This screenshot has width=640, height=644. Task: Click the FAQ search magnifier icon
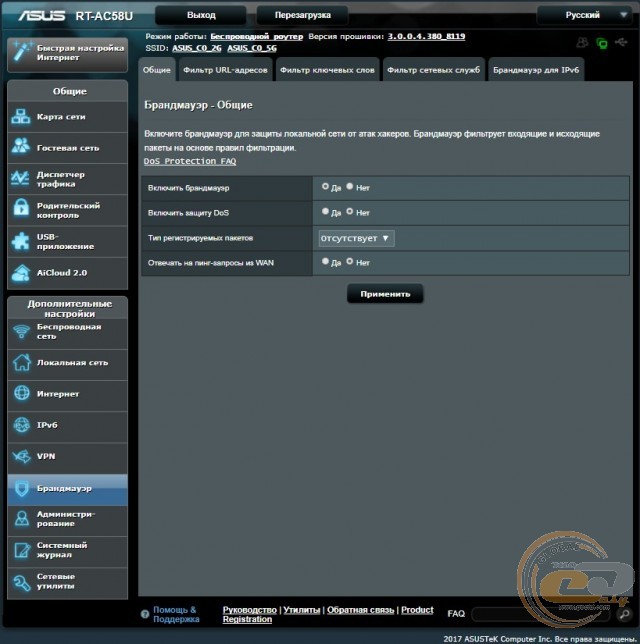click(624, 614)
